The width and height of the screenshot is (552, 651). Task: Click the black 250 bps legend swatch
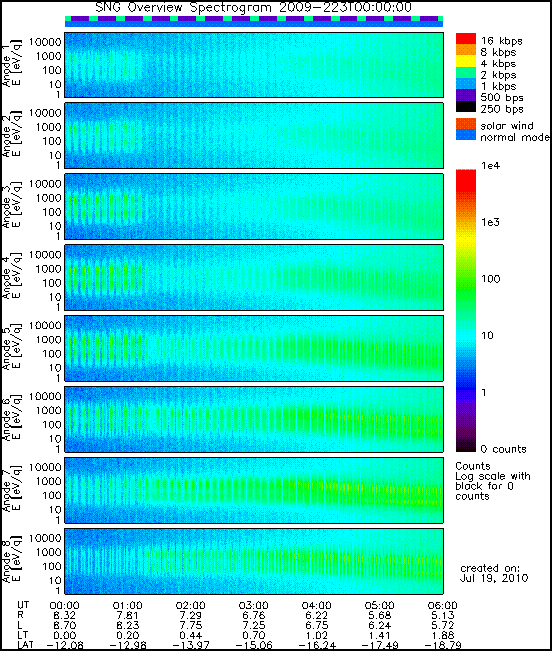click(x=466, y=106)
